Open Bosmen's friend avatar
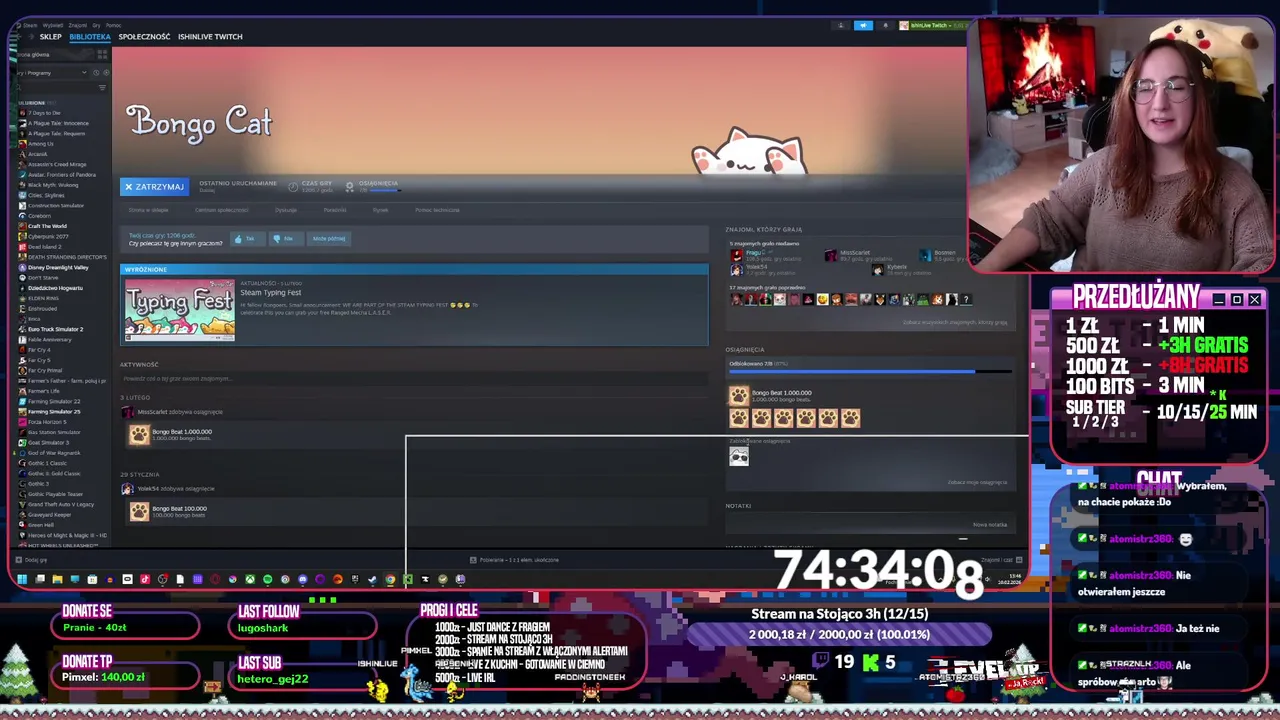 (925, 255)
